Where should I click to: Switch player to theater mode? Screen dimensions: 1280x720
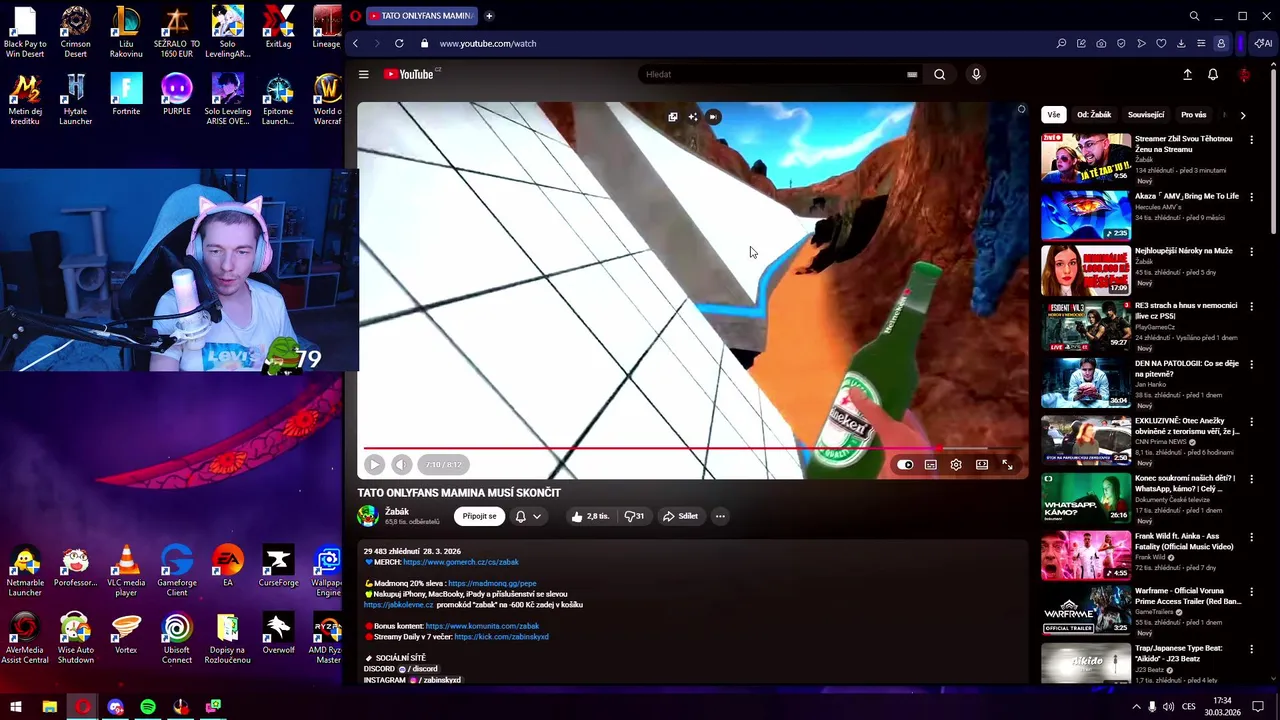tap(982, 464)
